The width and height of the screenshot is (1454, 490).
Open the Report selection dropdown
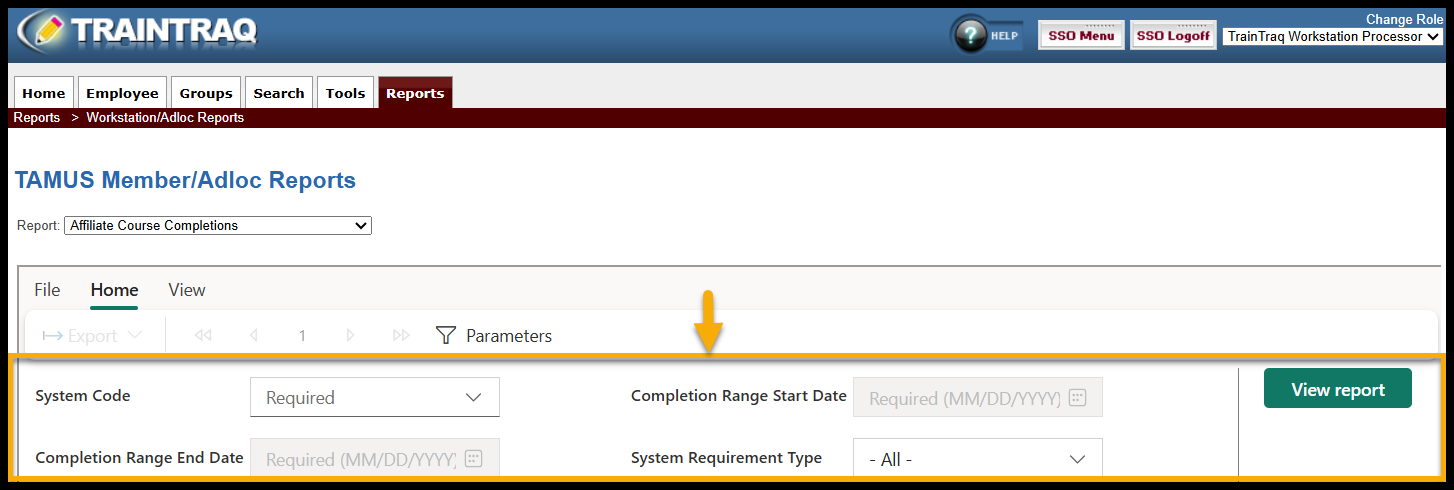tap(217, 226)
